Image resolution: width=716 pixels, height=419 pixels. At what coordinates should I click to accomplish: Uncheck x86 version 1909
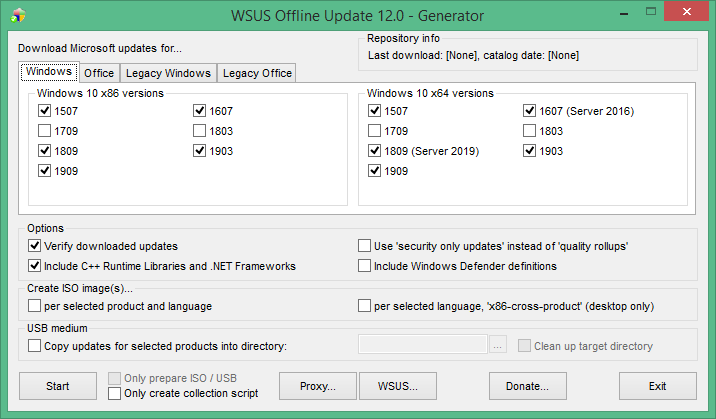[44, 171]
